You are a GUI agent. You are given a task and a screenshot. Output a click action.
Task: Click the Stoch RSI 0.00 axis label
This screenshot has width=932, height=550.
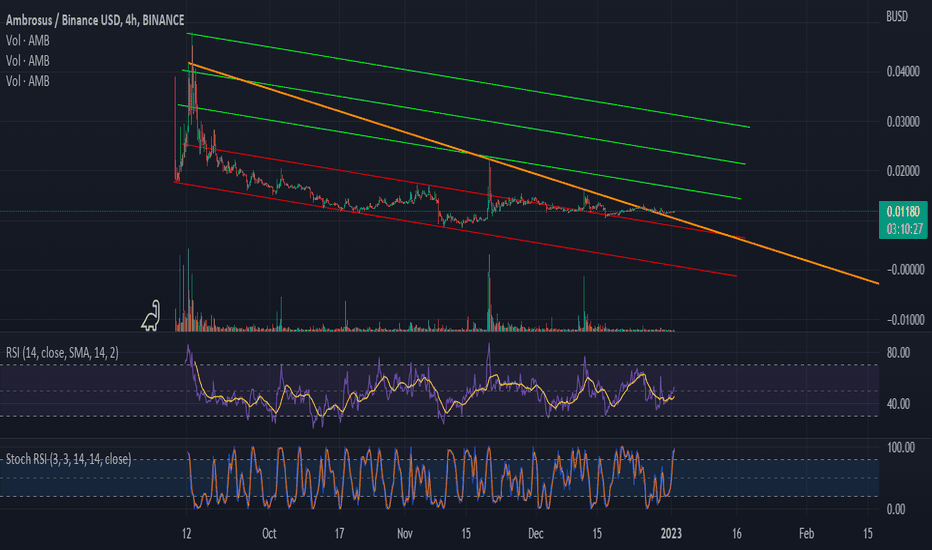click(896, 509)
